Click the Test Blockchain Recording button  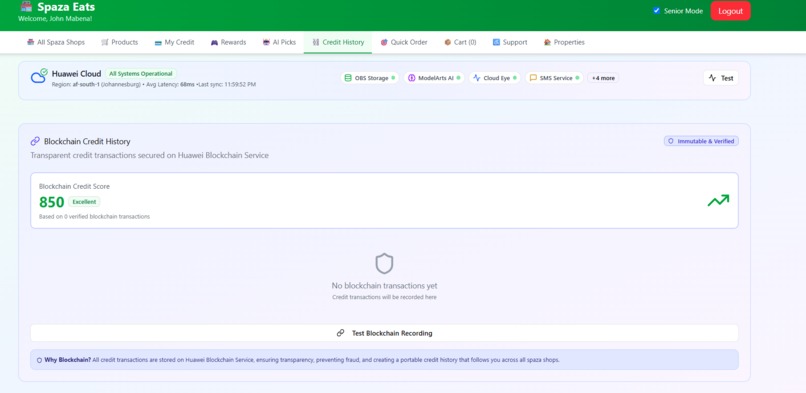pyautogui.click(x=384, y=333)
